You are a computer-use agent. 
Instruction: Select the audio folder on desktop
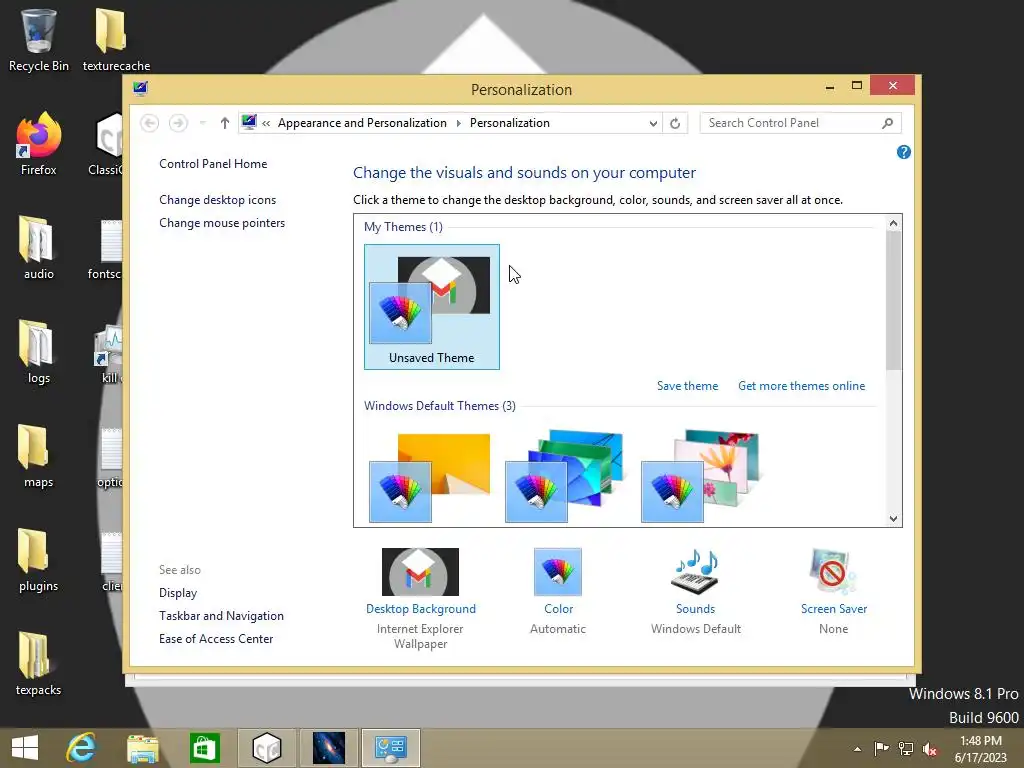click(39, 248)
